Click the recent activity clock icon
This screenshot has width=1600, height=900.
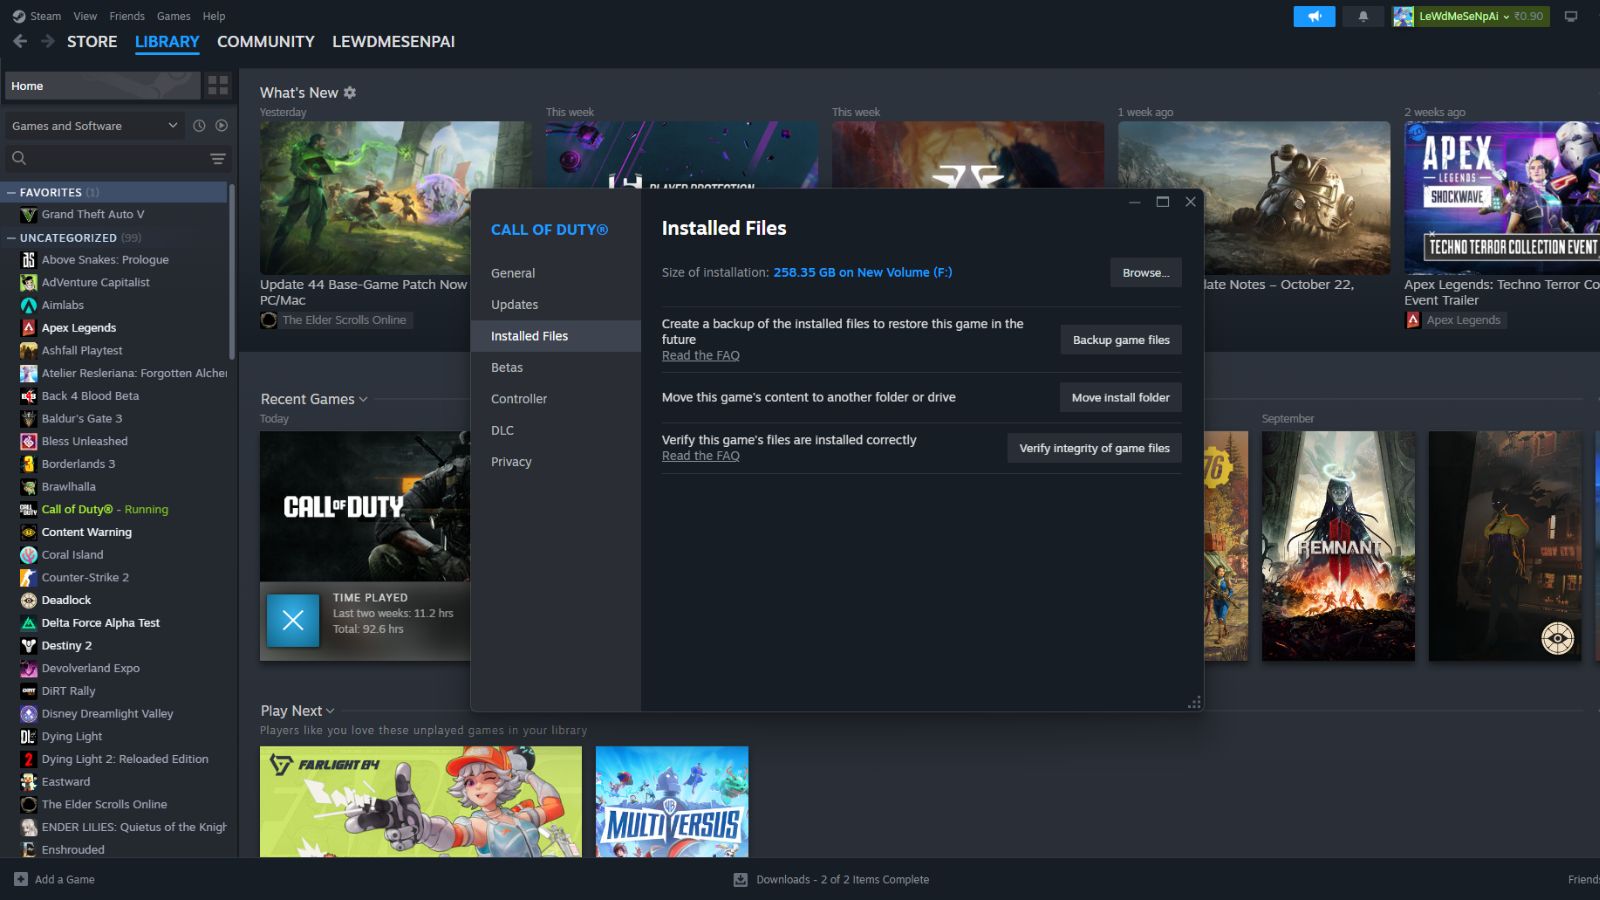(x=199, y=126)
